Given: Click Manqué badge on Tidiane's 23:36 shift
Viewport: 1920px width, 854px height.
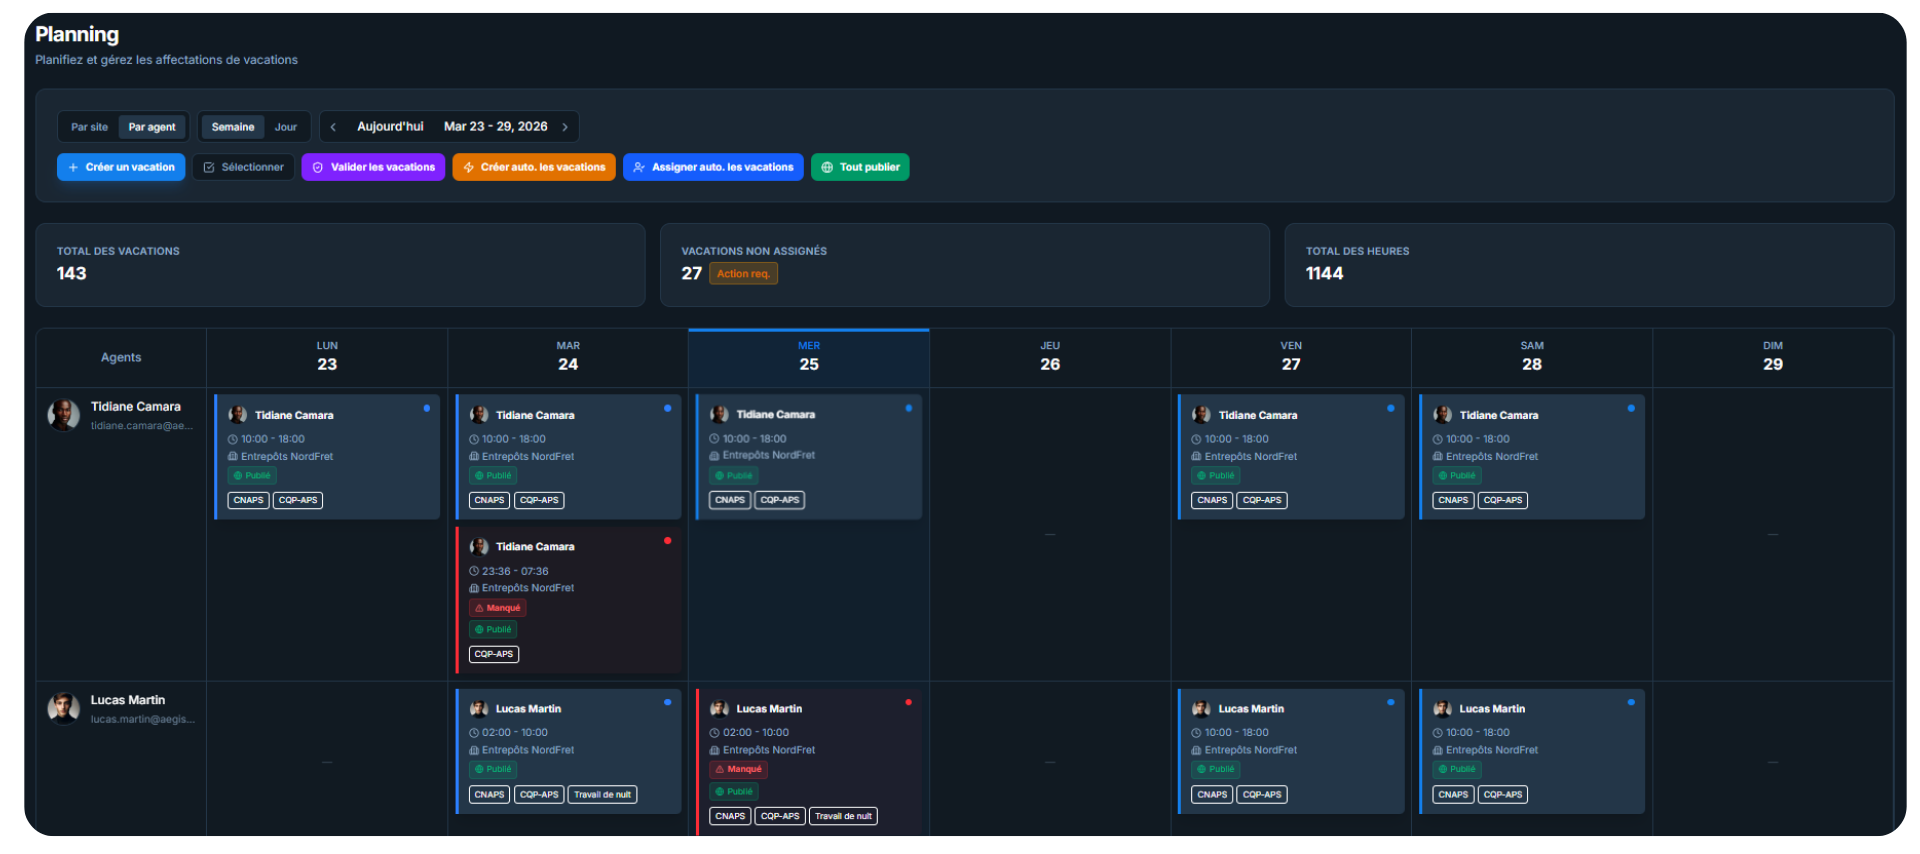Looking at the screenshot, I should (x=497, y=608).
